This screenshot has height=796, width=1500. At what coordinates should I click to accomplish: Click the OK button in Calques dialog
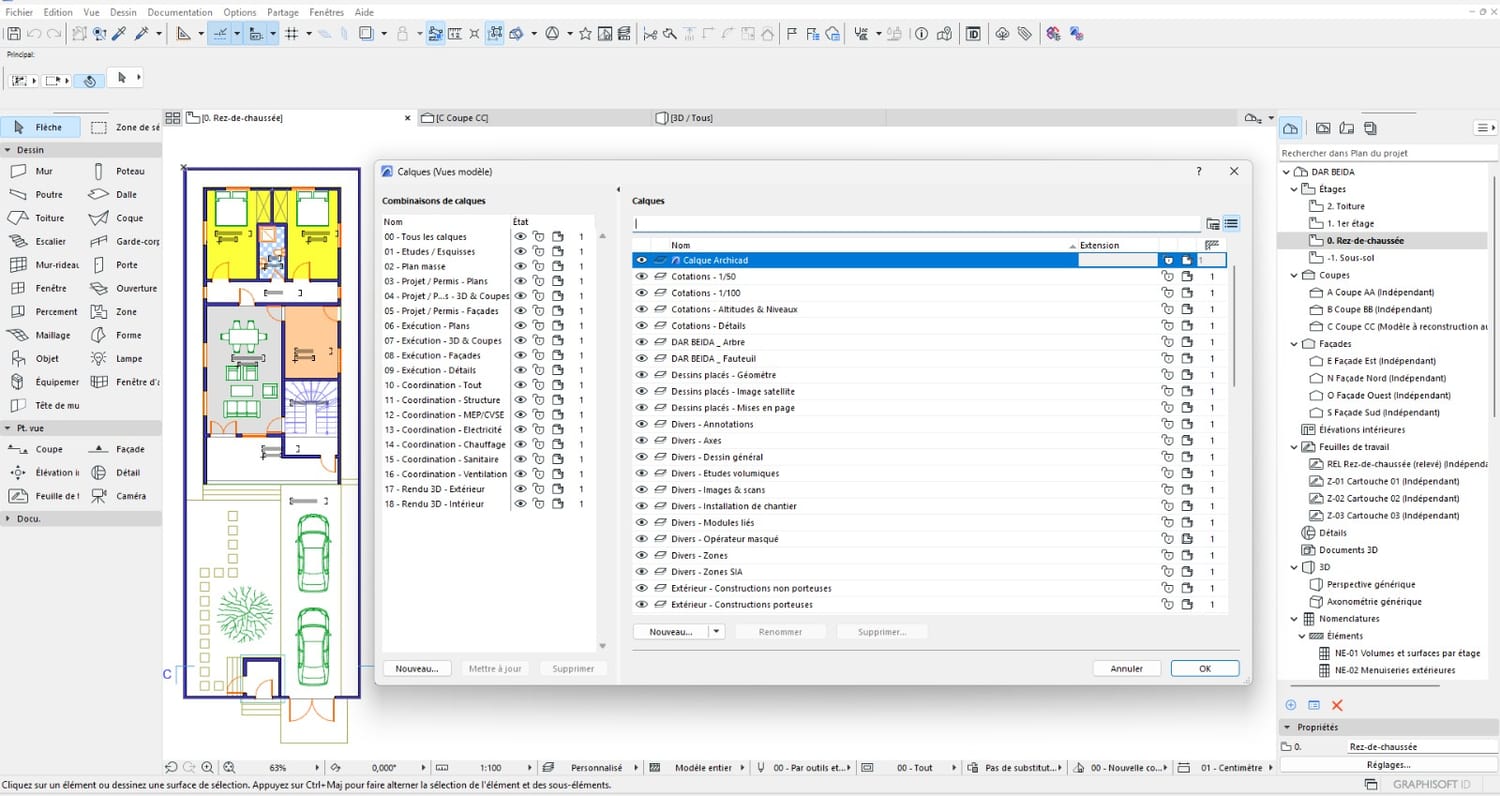point(1204,668)
